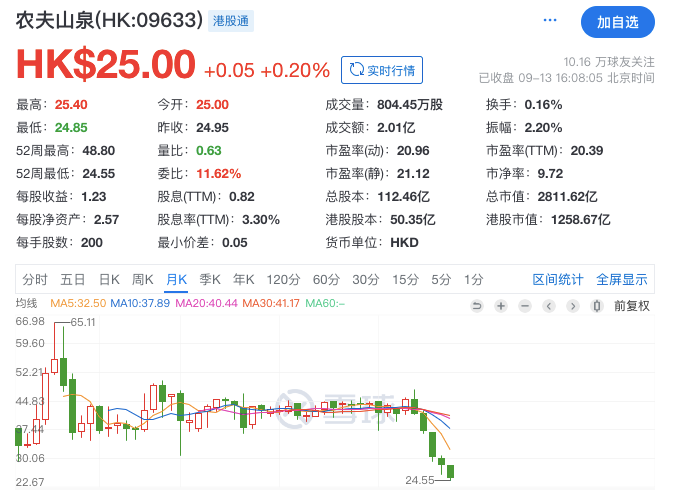Click the 港股市值 value 1258.67亿

tap(581, 220)
